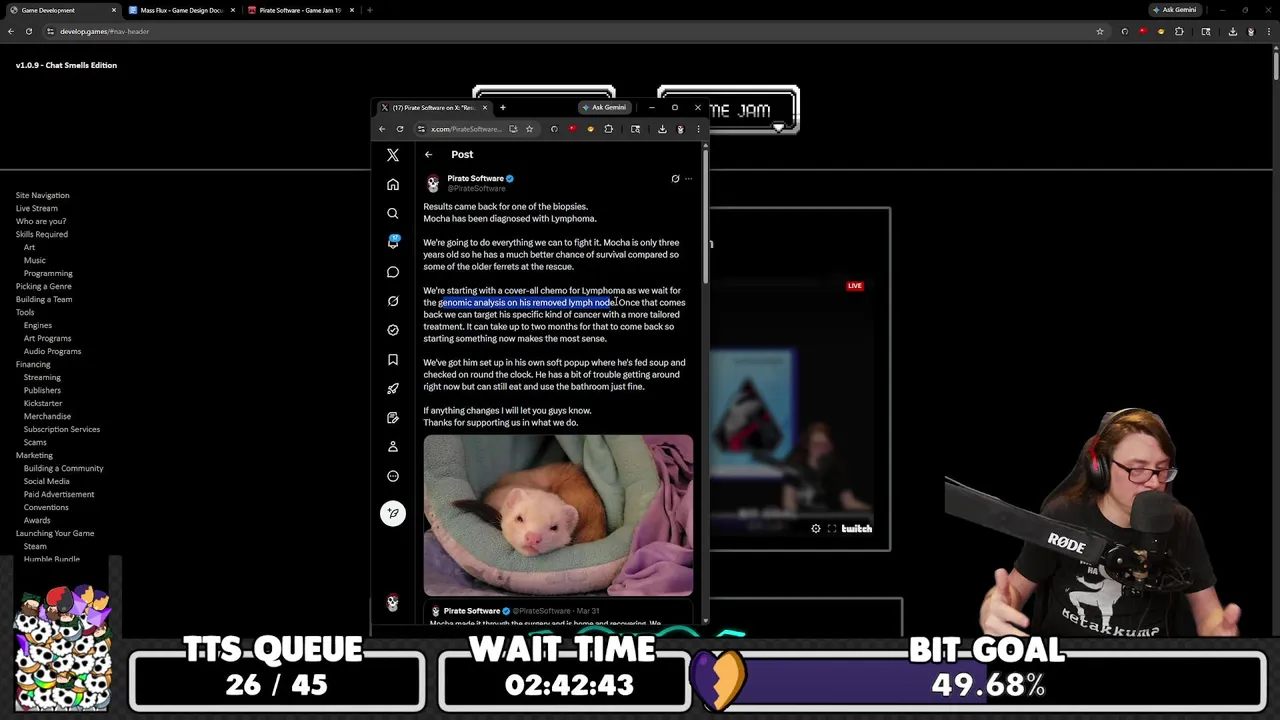Open X profile person icon
Viewport: 1280px width, 720px height.
coord(393,446)
